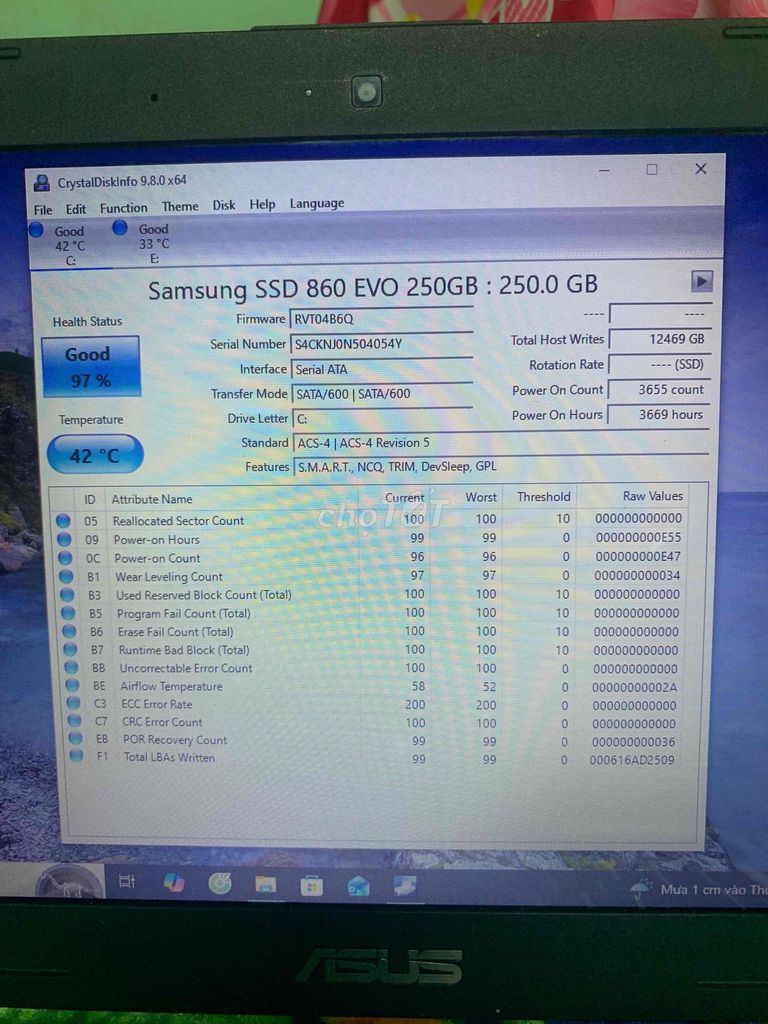
Task: Click the CrystalDiskInfo title bar icon
Action: click(x=42, y=183)
